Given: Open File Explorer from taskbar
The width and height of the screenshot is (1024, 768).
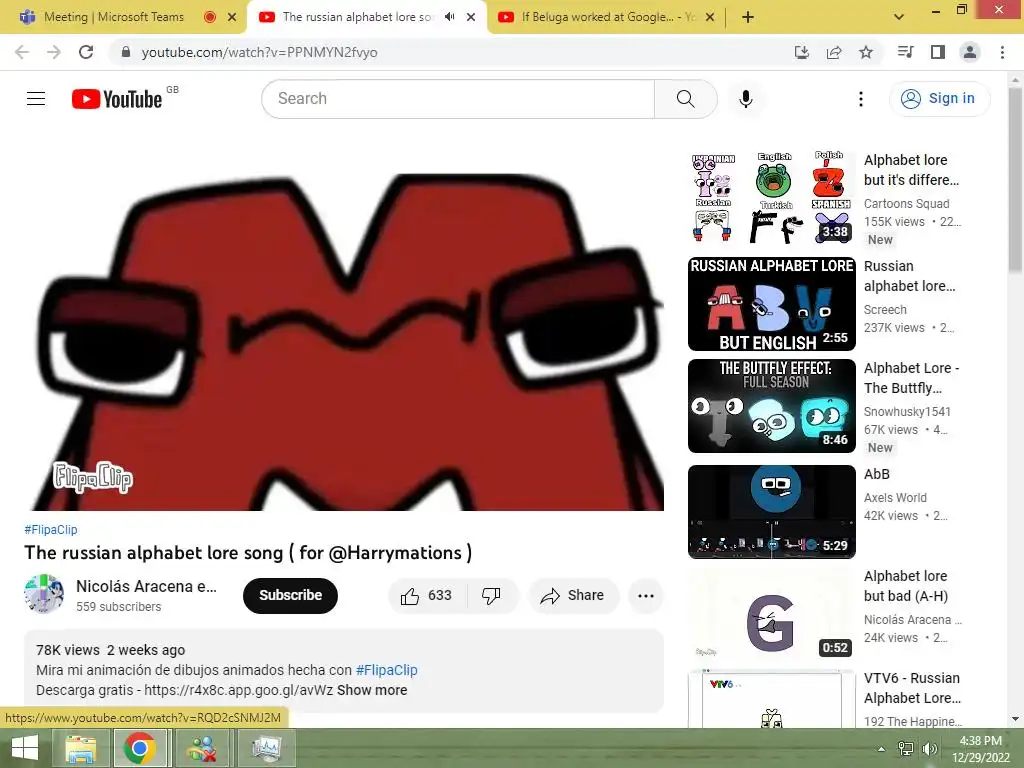Looking at the screenshot, I should coord(81,748).
